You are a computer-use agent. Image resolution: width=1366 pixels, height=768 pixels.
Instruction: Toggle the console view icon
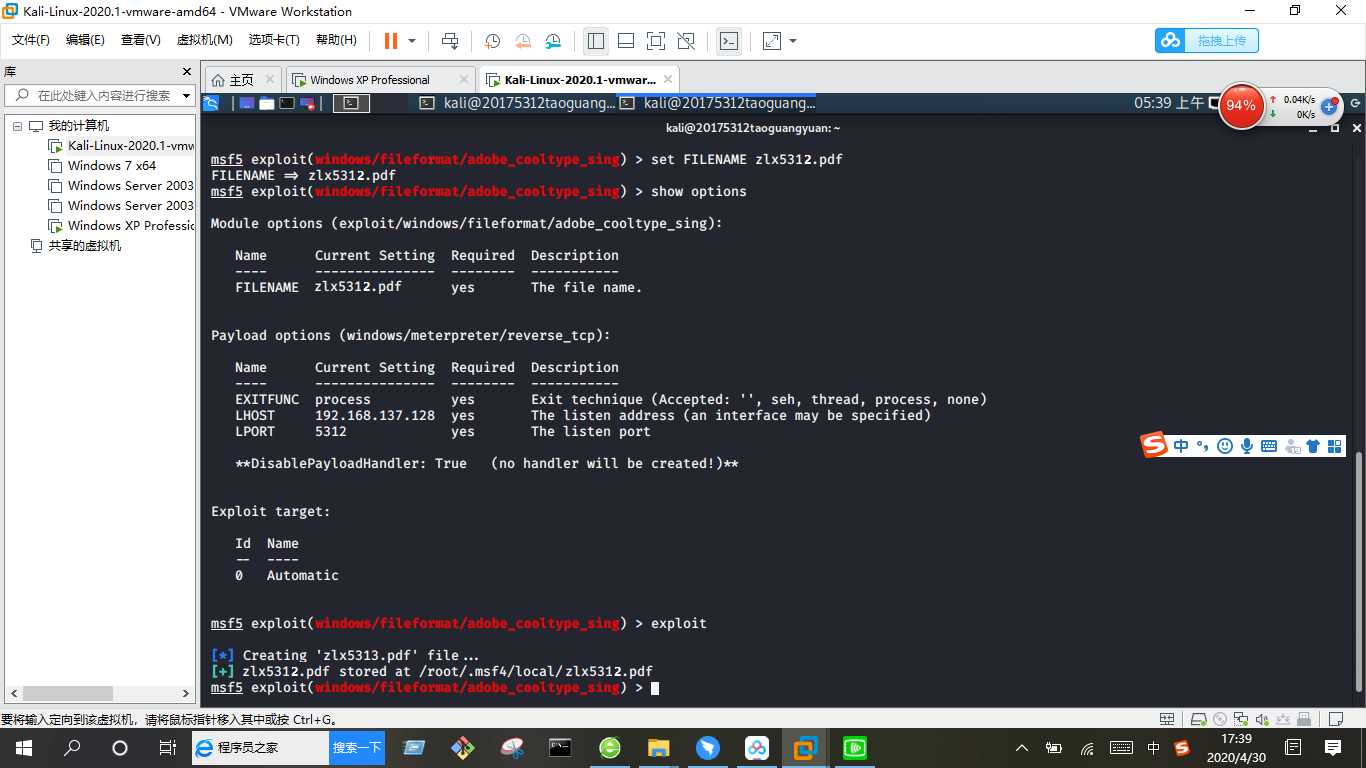(x=729, y=41)
